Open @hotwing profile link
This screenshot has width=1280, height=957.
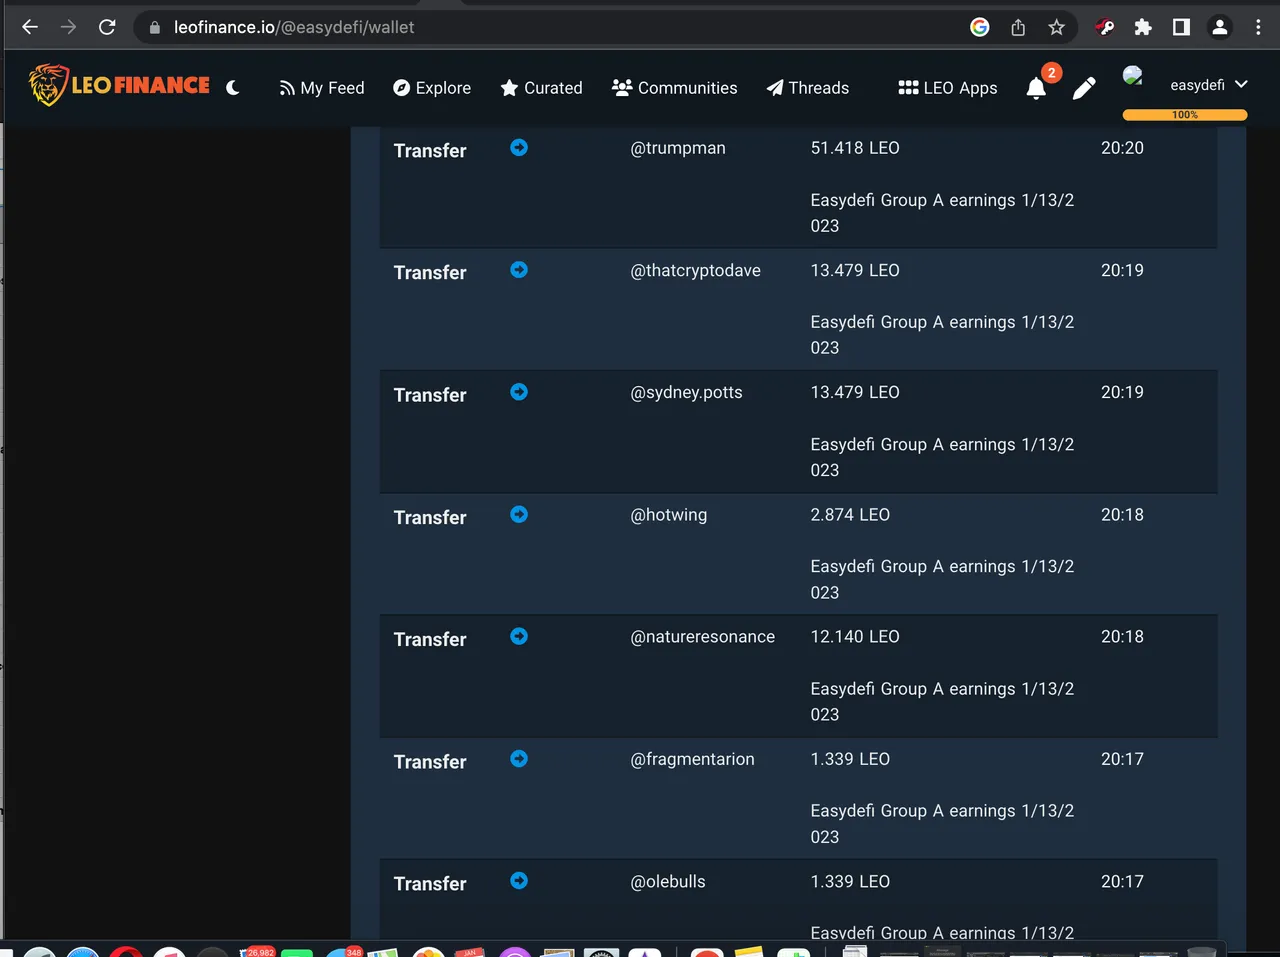[x=668, y=515]
